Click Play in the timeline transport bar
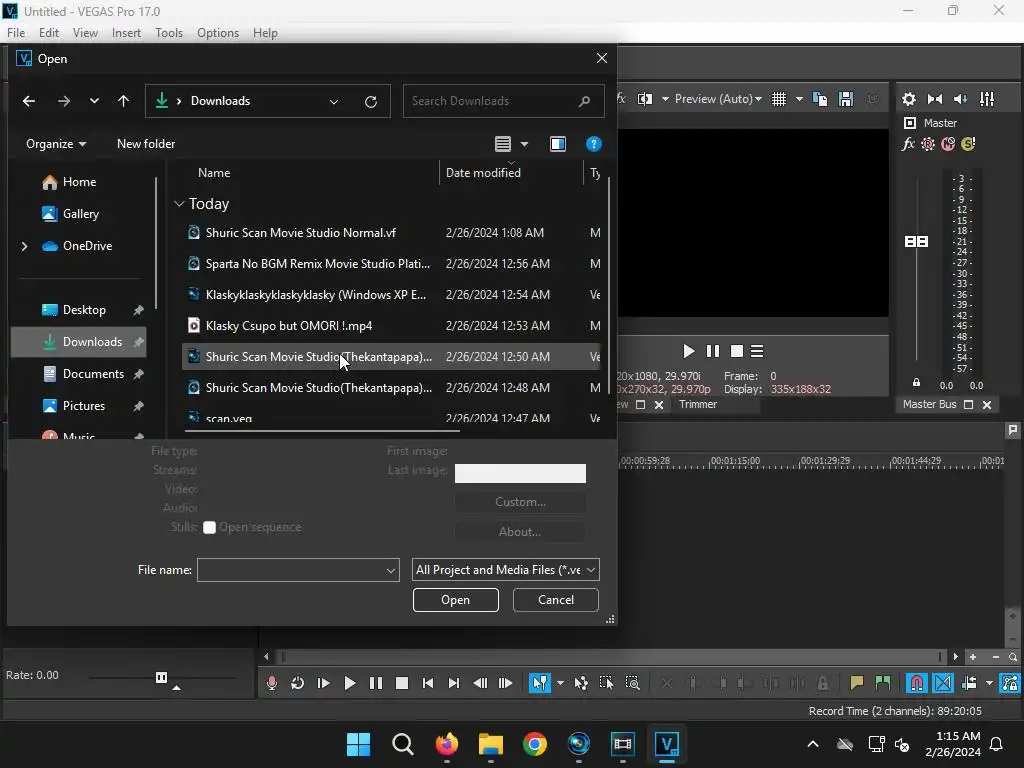1024x768 pixels. point(349,683)
